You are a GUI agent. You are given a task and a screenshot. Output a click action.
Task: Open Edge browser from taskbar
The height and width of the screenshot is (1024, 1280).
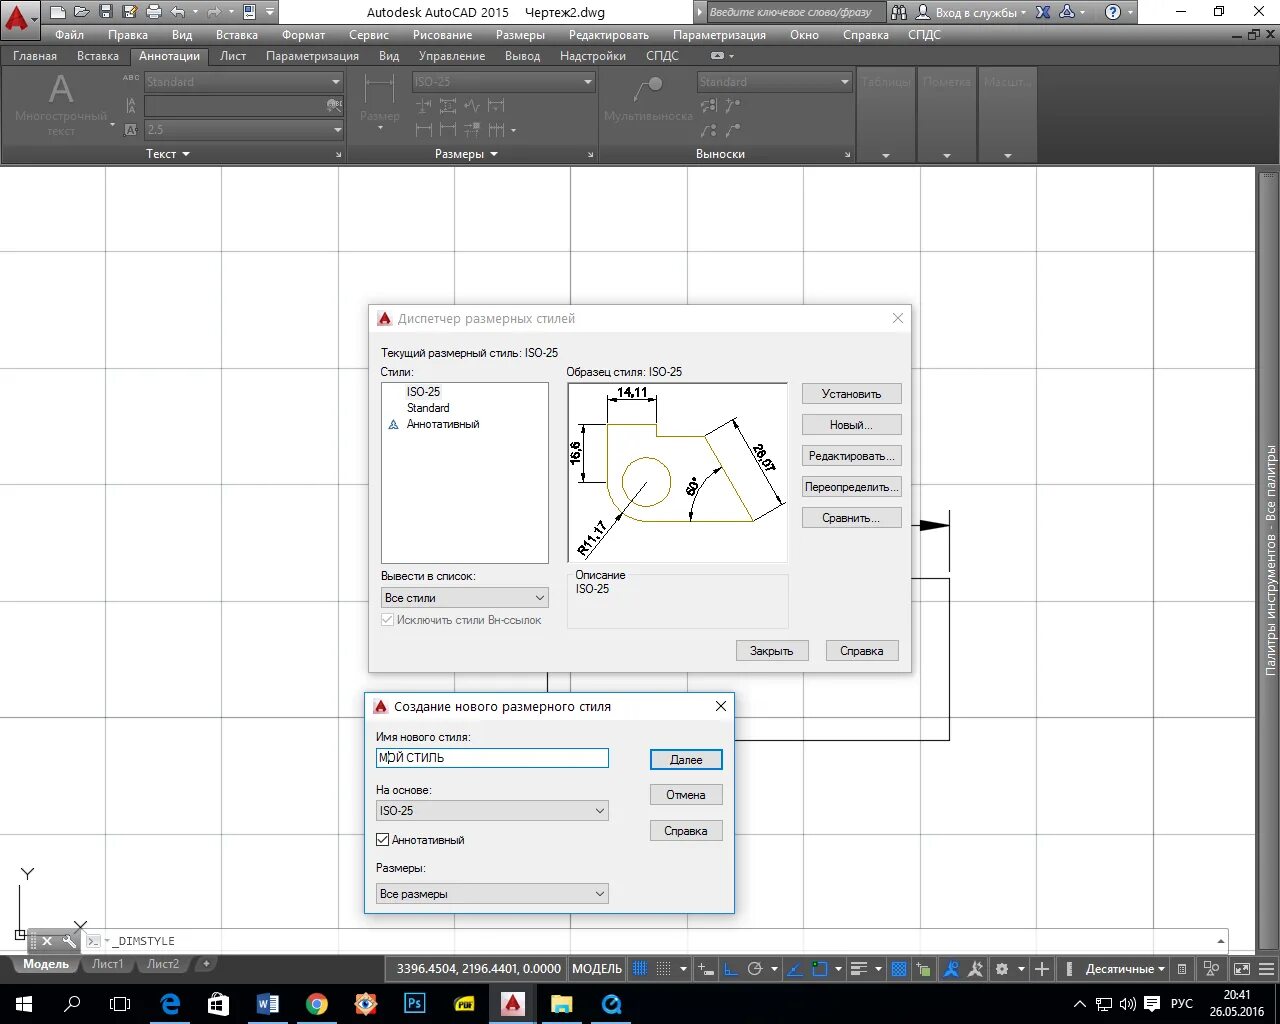coord(170,1004)
